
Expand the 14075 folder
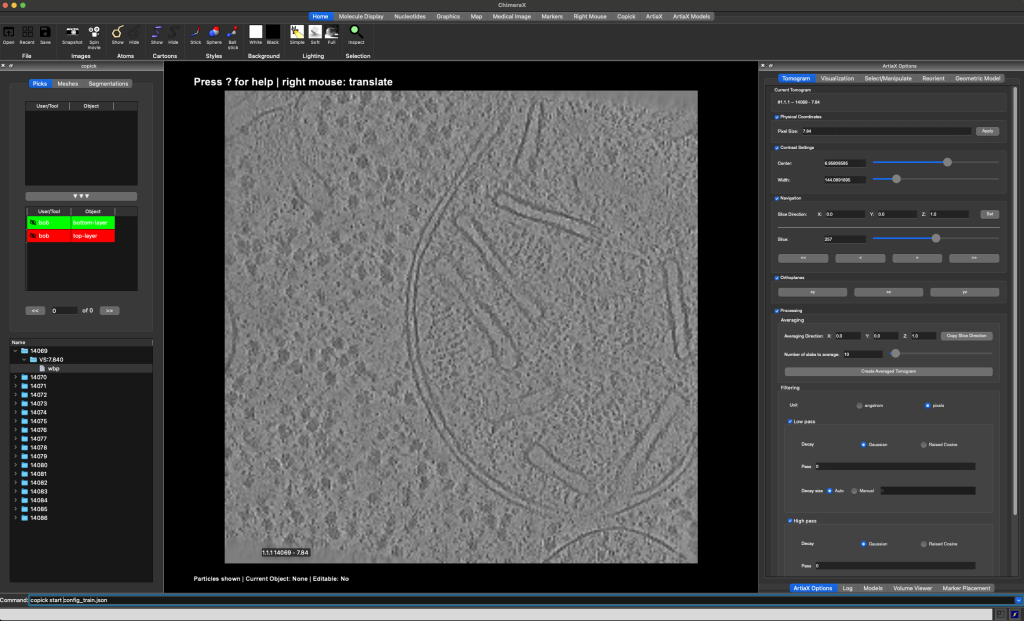coord(16,421)
